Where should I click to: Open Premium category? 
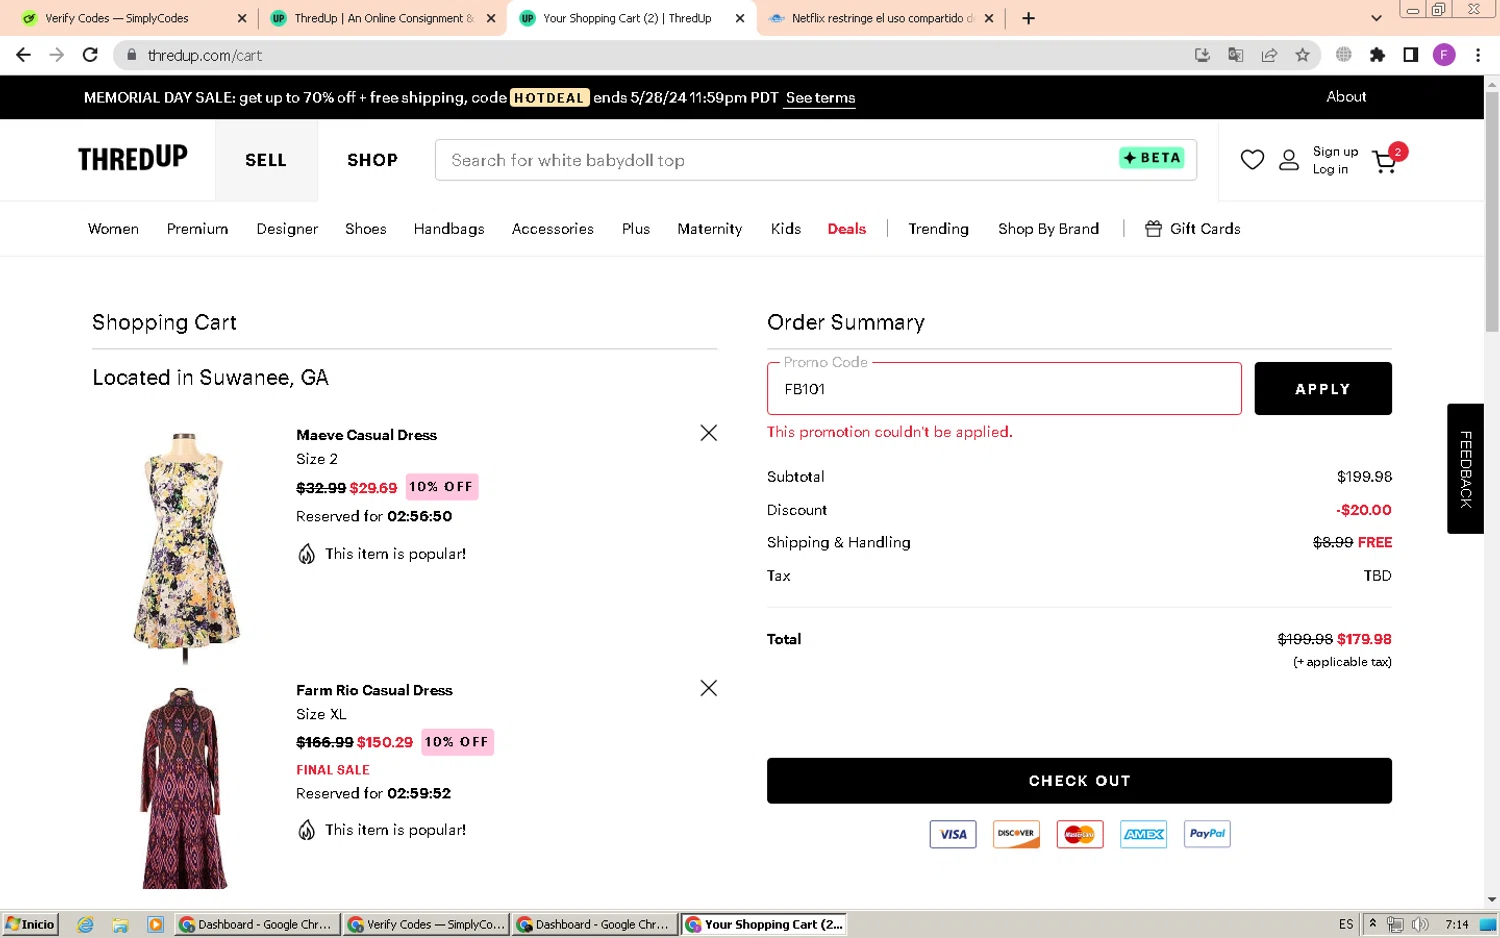point(197,229)
